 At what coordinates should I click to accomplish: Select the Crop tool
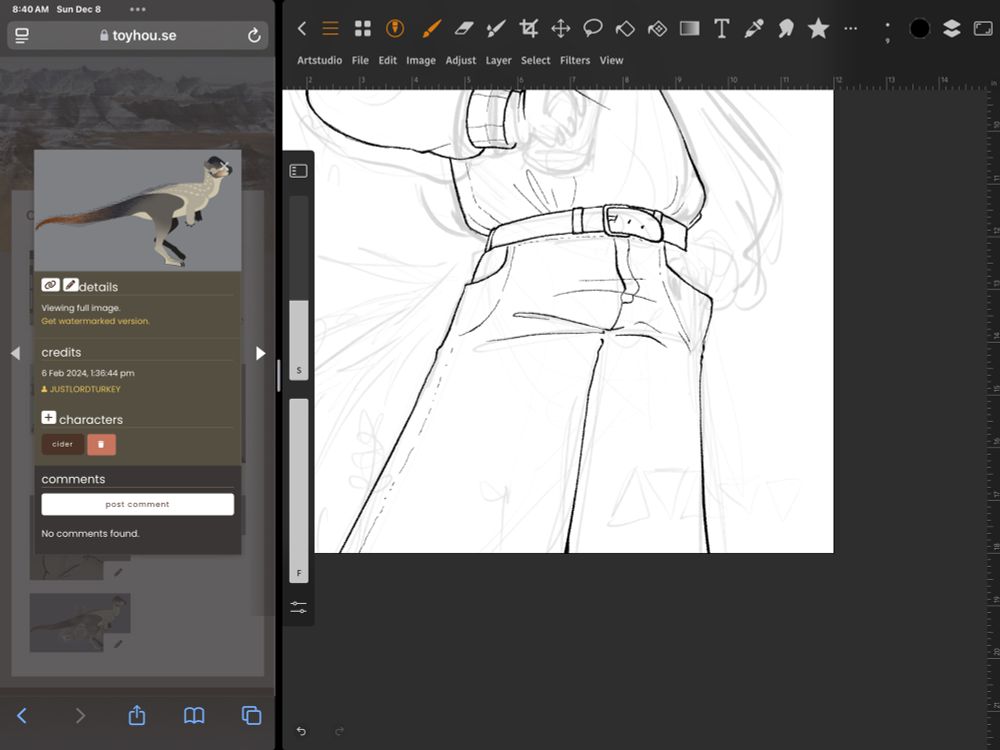(528, 29)
